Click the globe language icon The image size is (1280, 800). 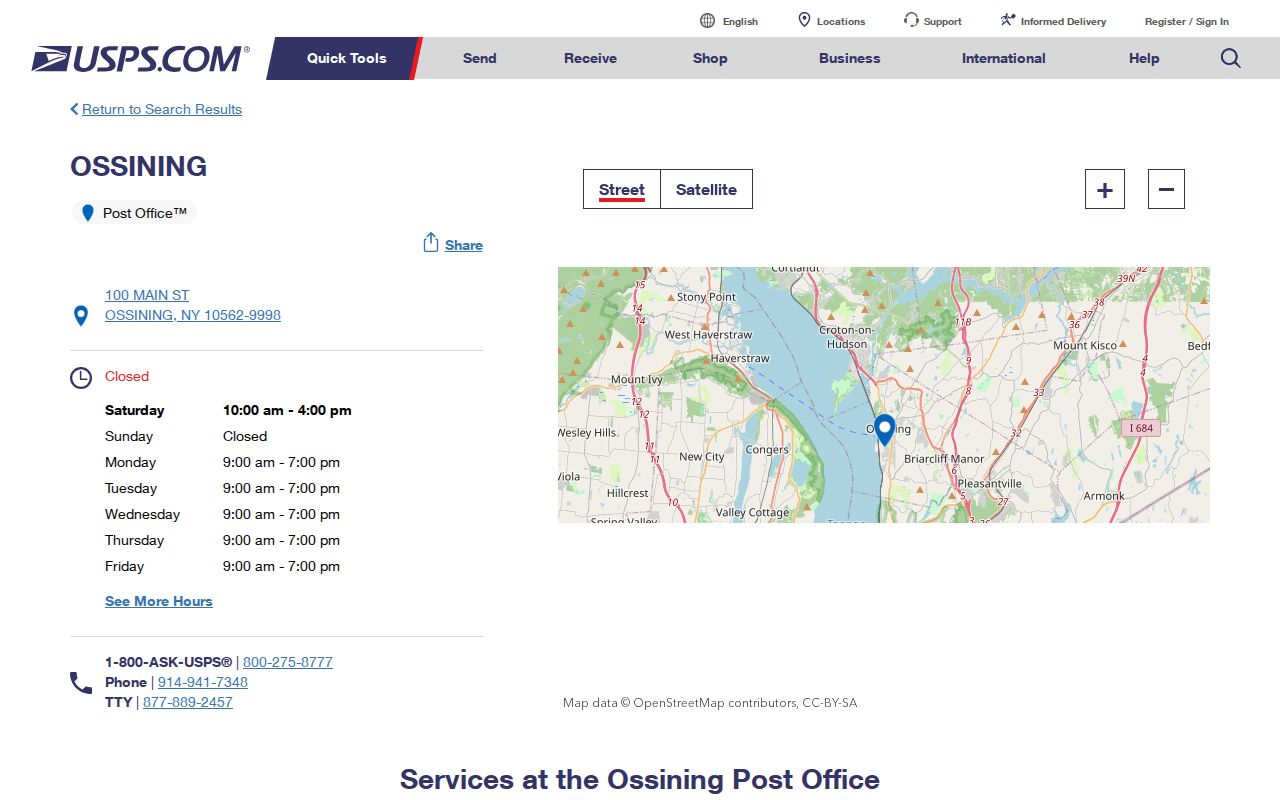pyautogui.click(x=708, y=21)
